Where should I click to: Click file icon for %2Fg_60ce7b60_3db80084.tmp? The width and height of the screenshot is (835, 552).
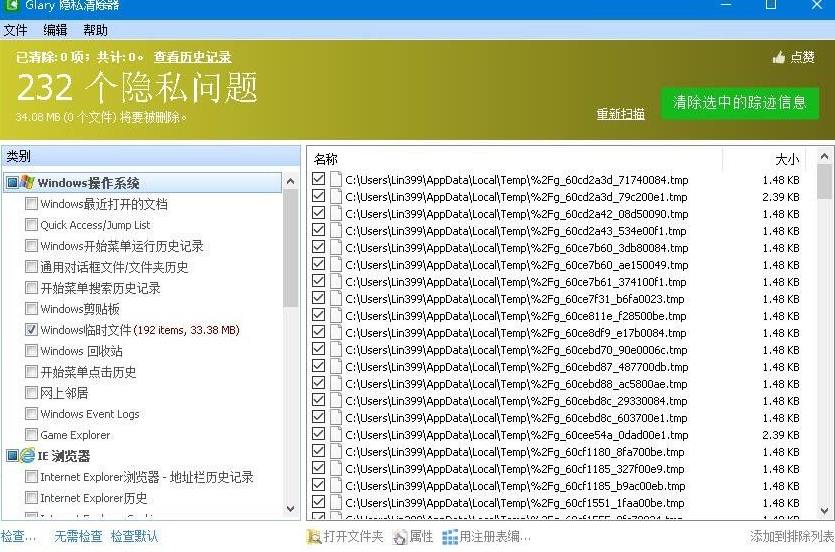tap(335, 248)
